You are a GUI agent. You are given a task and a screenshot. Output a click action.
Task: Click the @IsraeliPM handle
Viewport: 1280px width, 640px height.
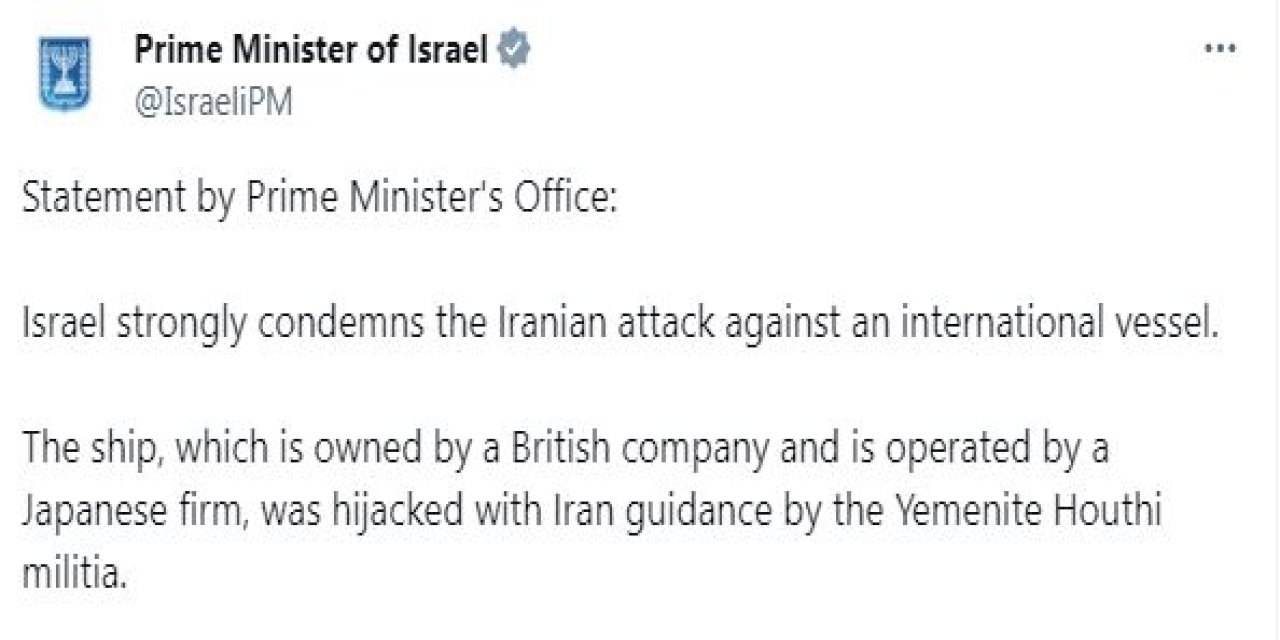pyautogui.click(x=213, y=102)
